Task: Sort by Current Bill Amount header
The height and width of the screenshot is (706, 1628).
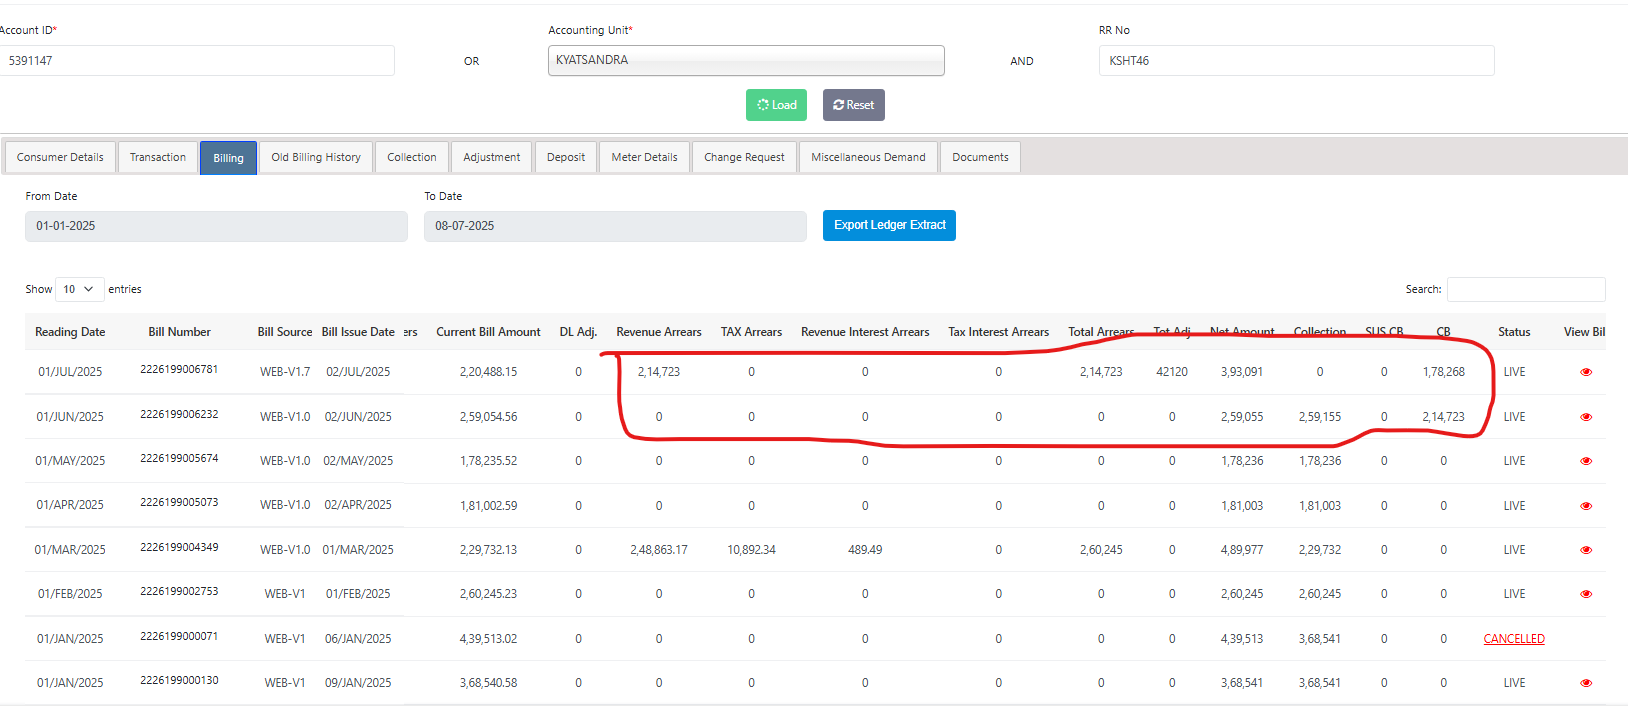Action: click(x=488, y=332)
